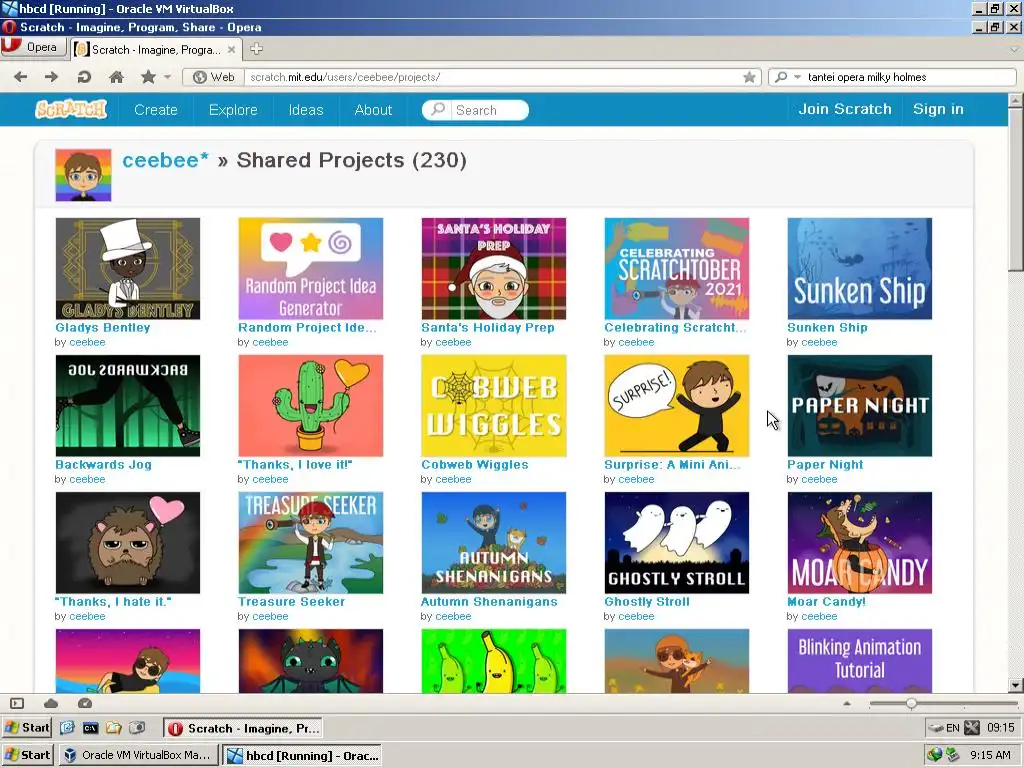This screenshot has width=1024, height=768.
Task: Click the wrench tools tray icon in guest
Action: pyautogui.click(x=972, y=728)
